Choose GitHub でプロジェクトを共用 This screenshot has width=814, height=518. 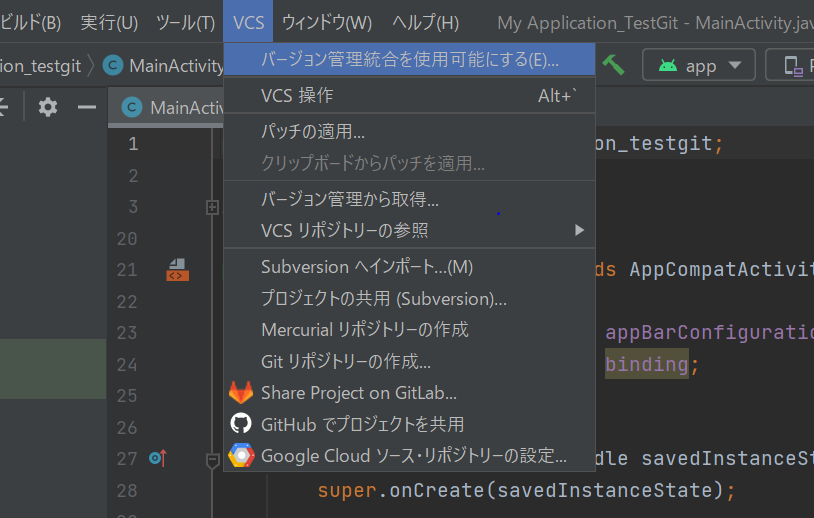click(409, 424)
